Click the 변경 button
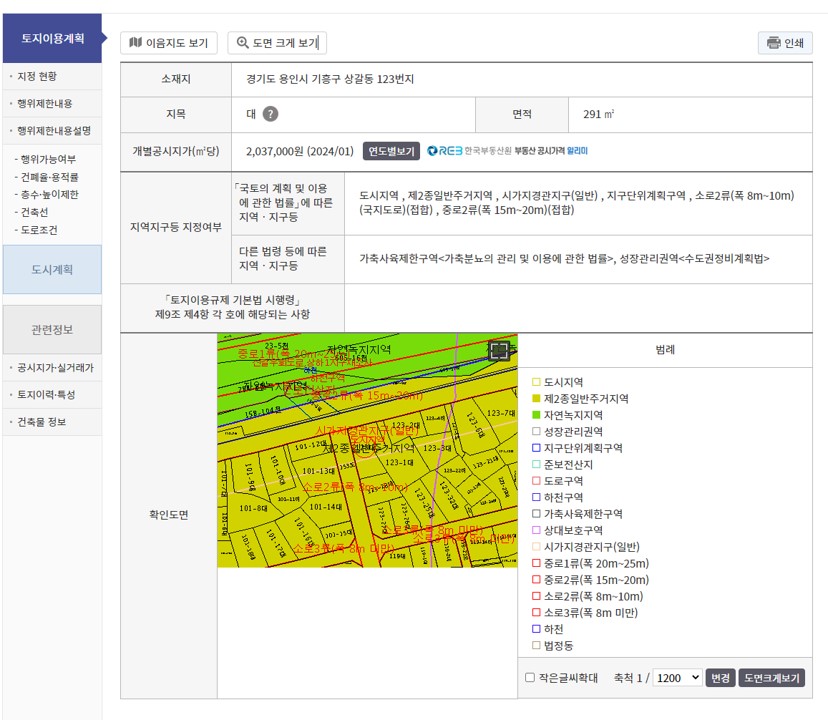The width and height of the screenshot is (828, 720). pyautogui.click(x=720, y=678)
